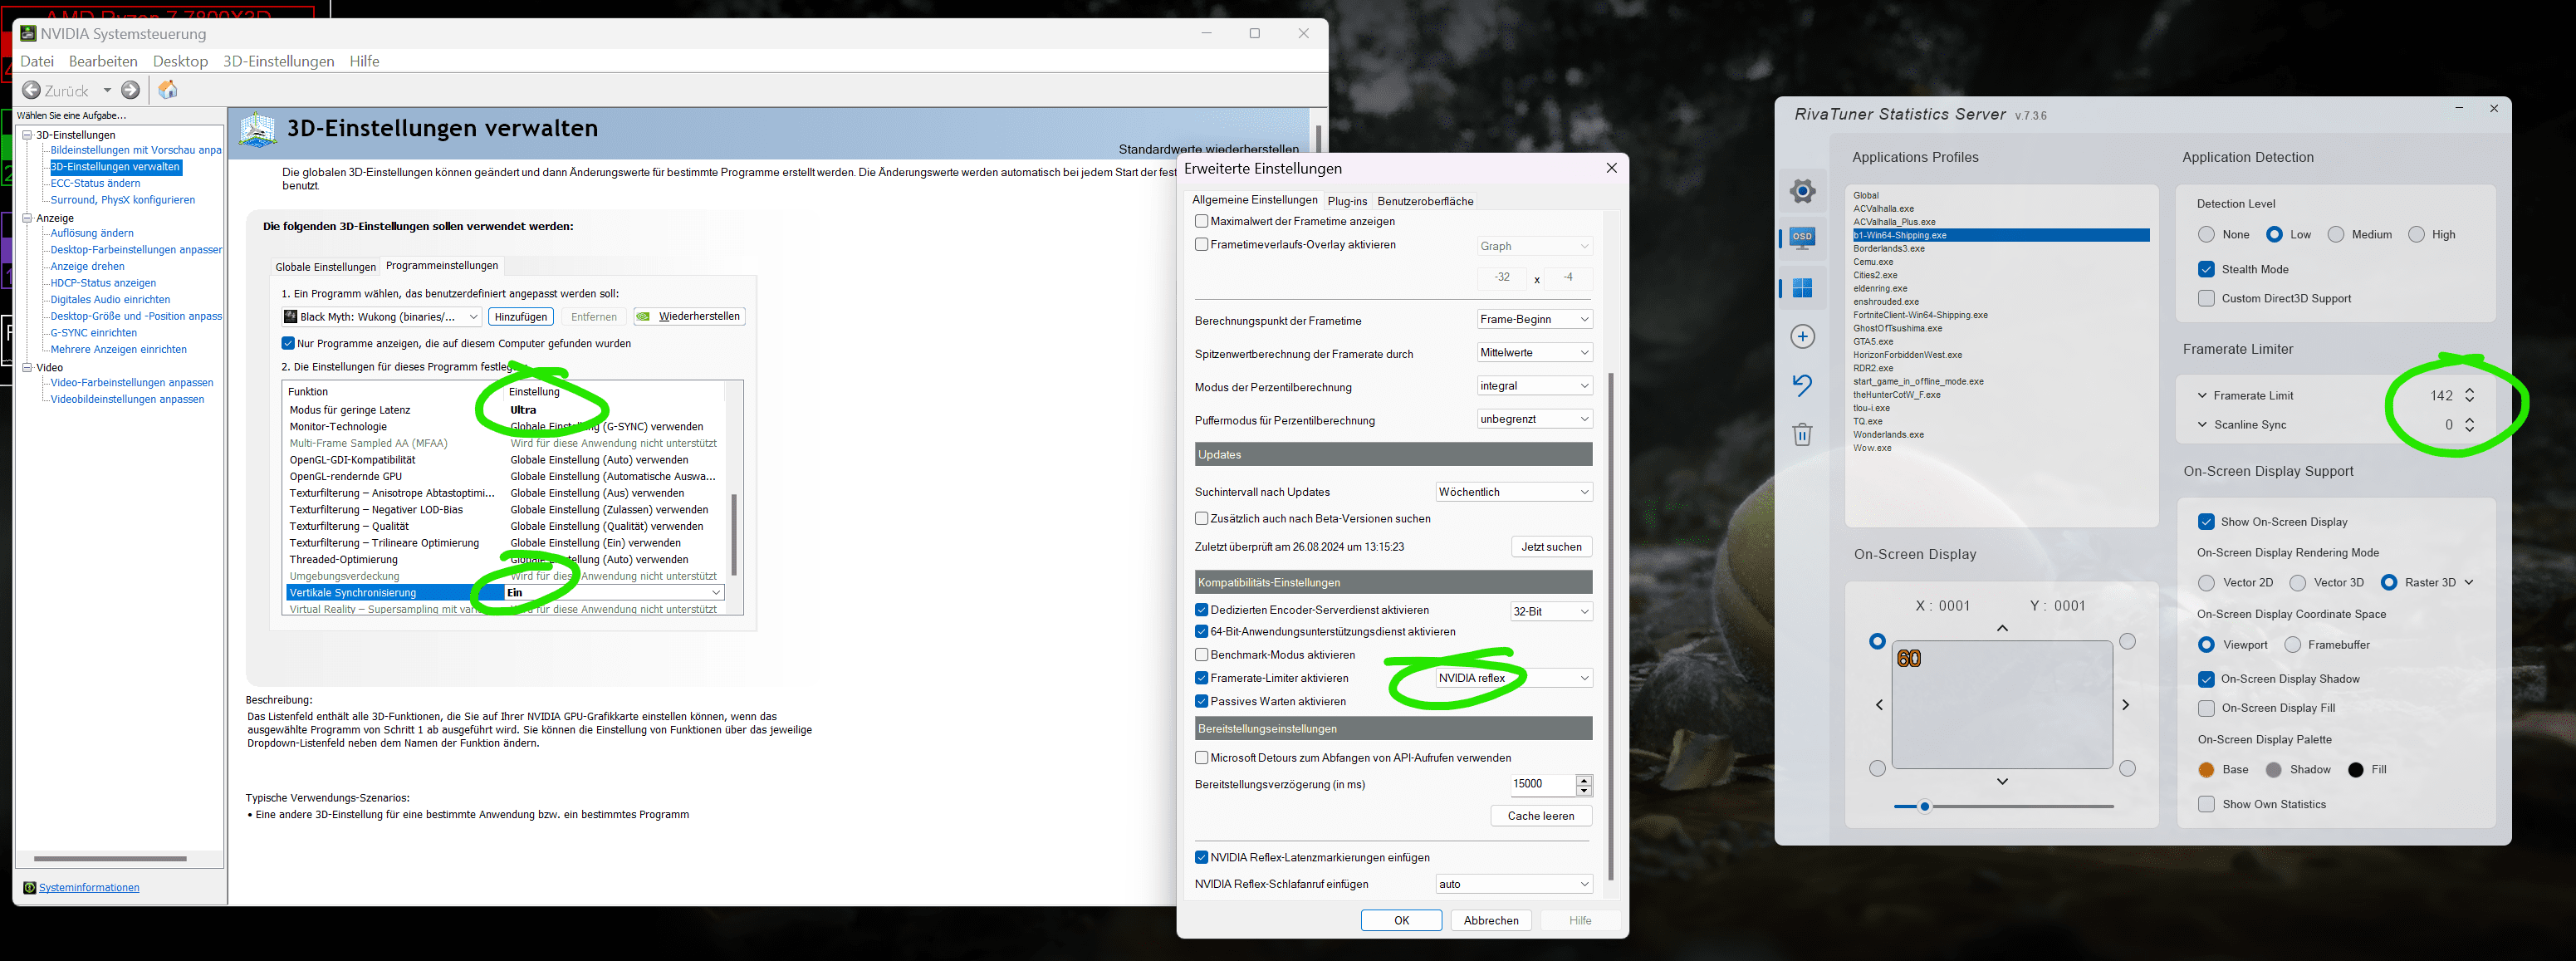Select Medium detection level
This screenshot has height=961, width=2576.
tap(2335, 234)
